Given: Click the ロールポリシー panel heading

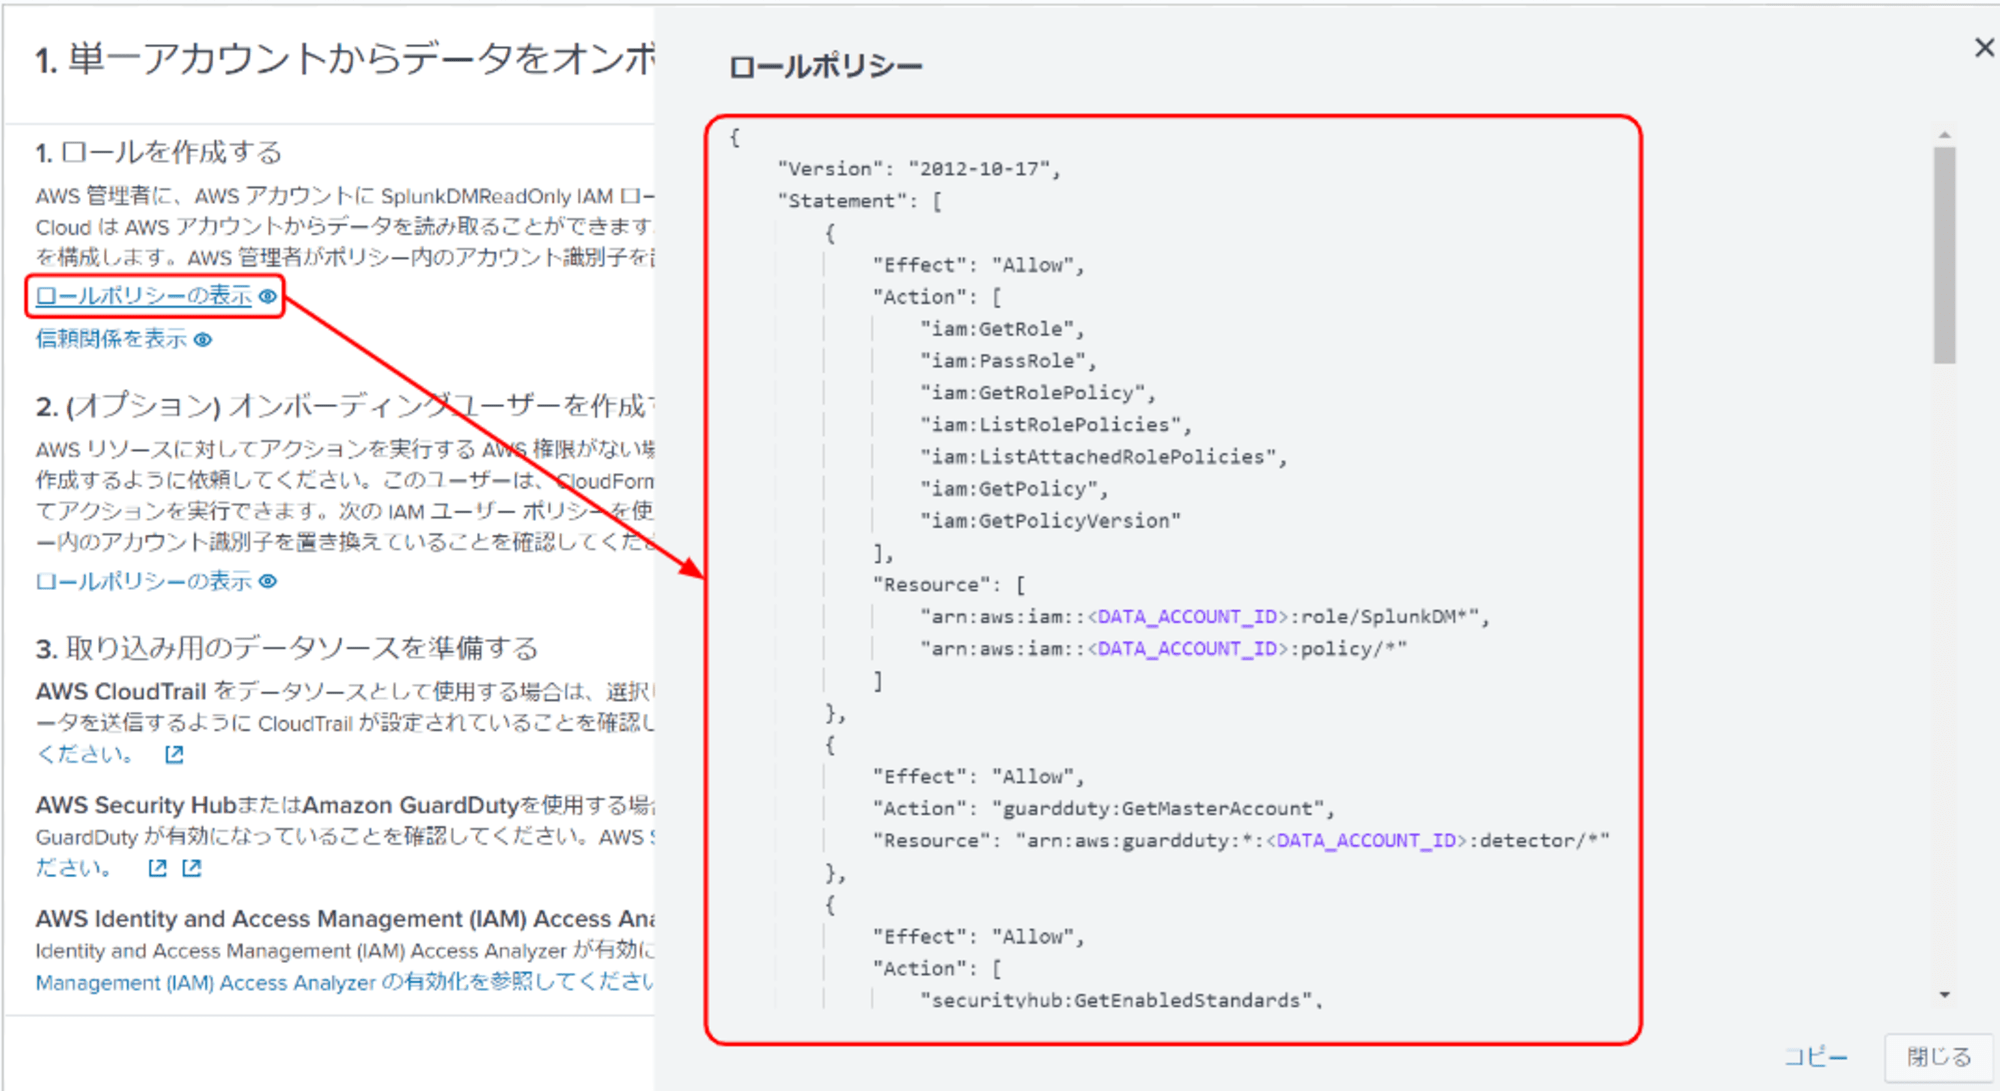Looking at the screenshot, I should [825, 67].
